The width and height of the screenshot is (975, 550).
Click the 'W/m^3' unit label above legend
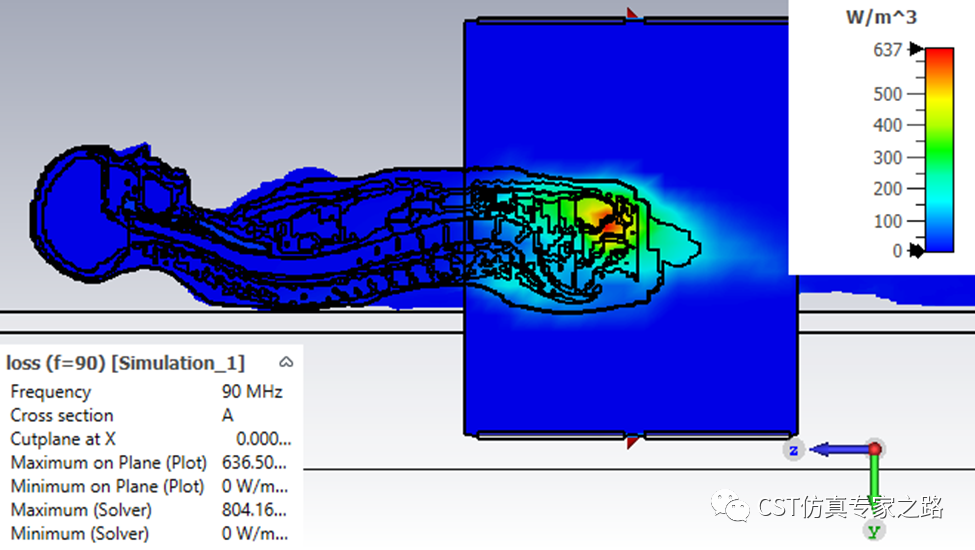(x=881, y=17)
